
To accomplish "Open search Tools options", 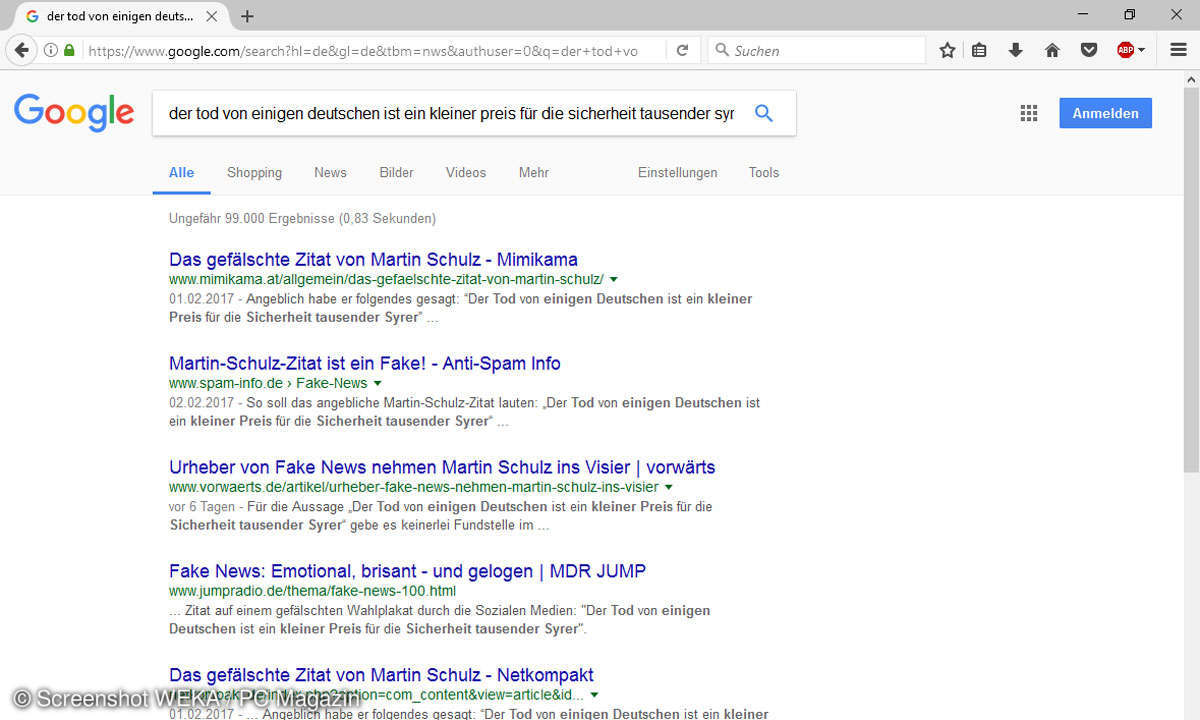I will click(x=764, y=172).
